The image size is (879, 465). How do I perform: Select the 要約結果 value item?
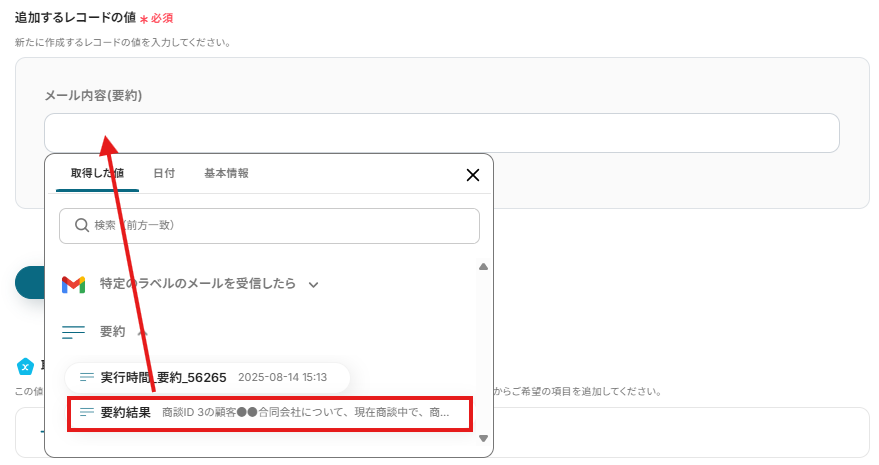[270, 413]
